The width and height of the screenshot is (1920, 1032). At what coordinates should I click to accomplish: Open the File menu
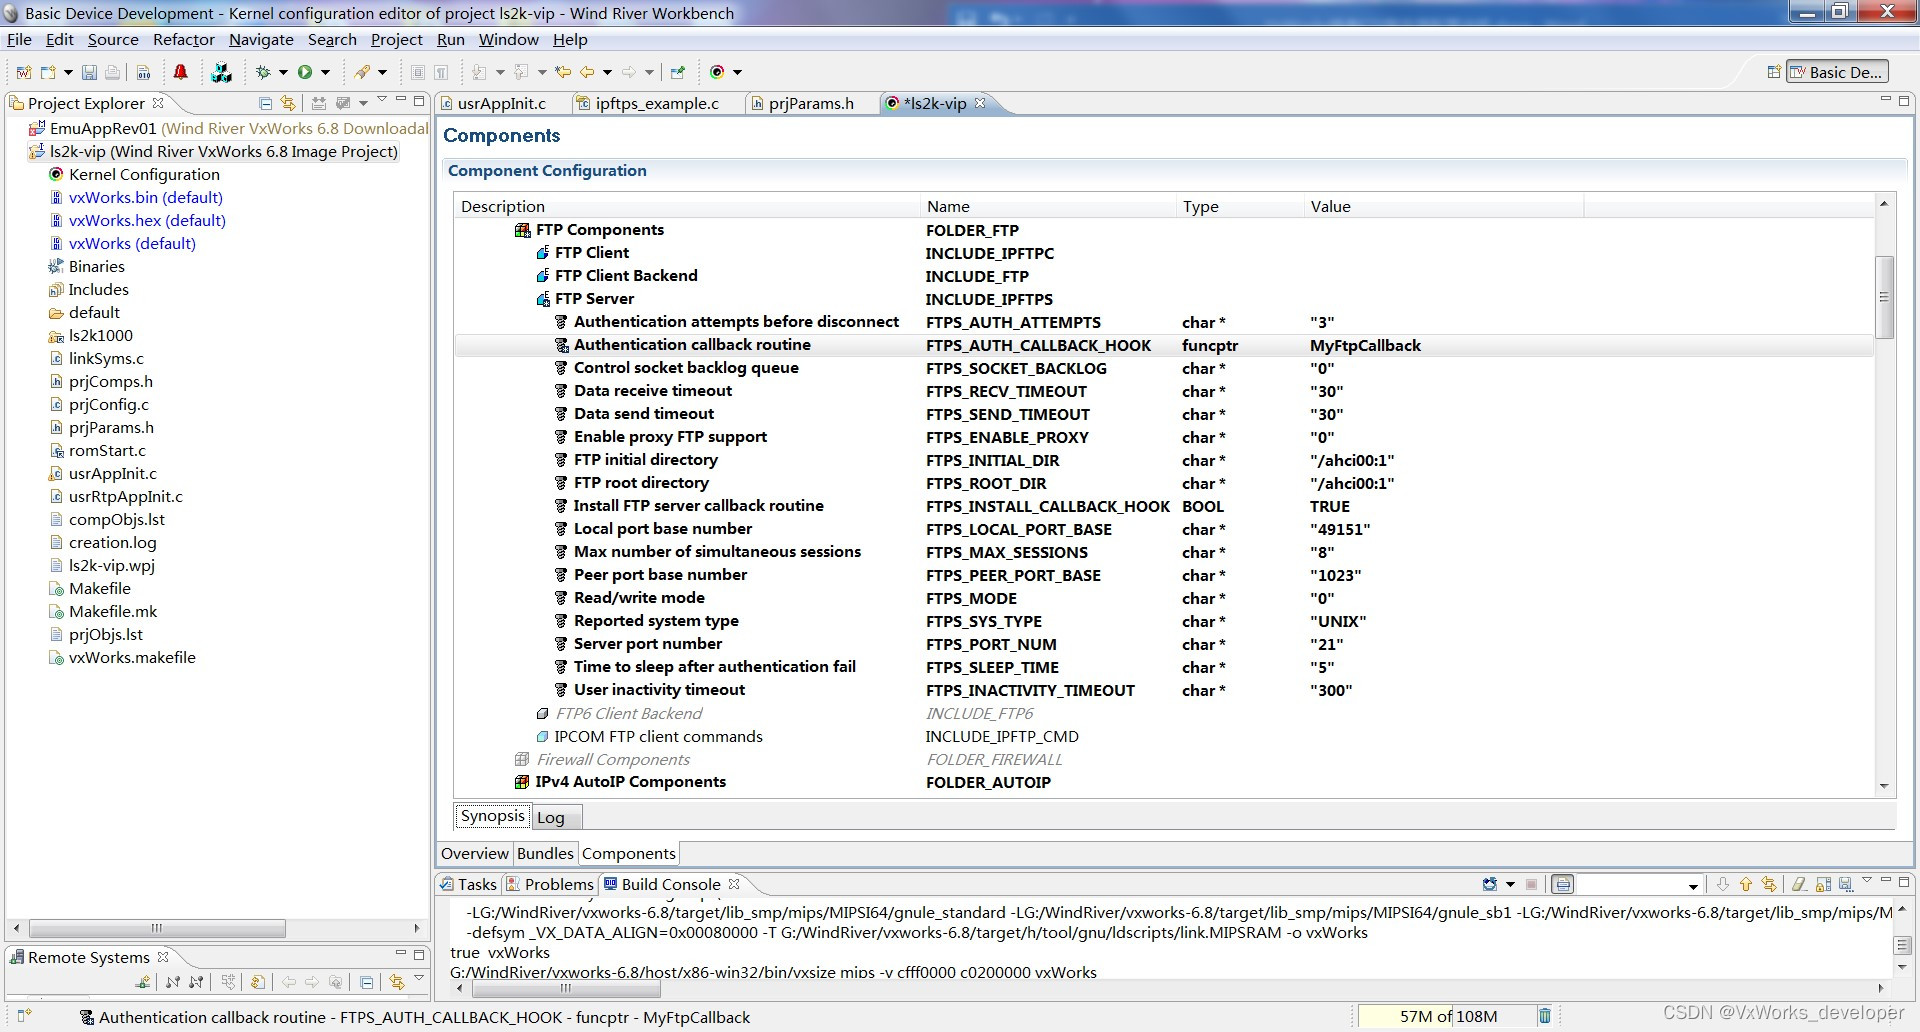coord(19,40)
